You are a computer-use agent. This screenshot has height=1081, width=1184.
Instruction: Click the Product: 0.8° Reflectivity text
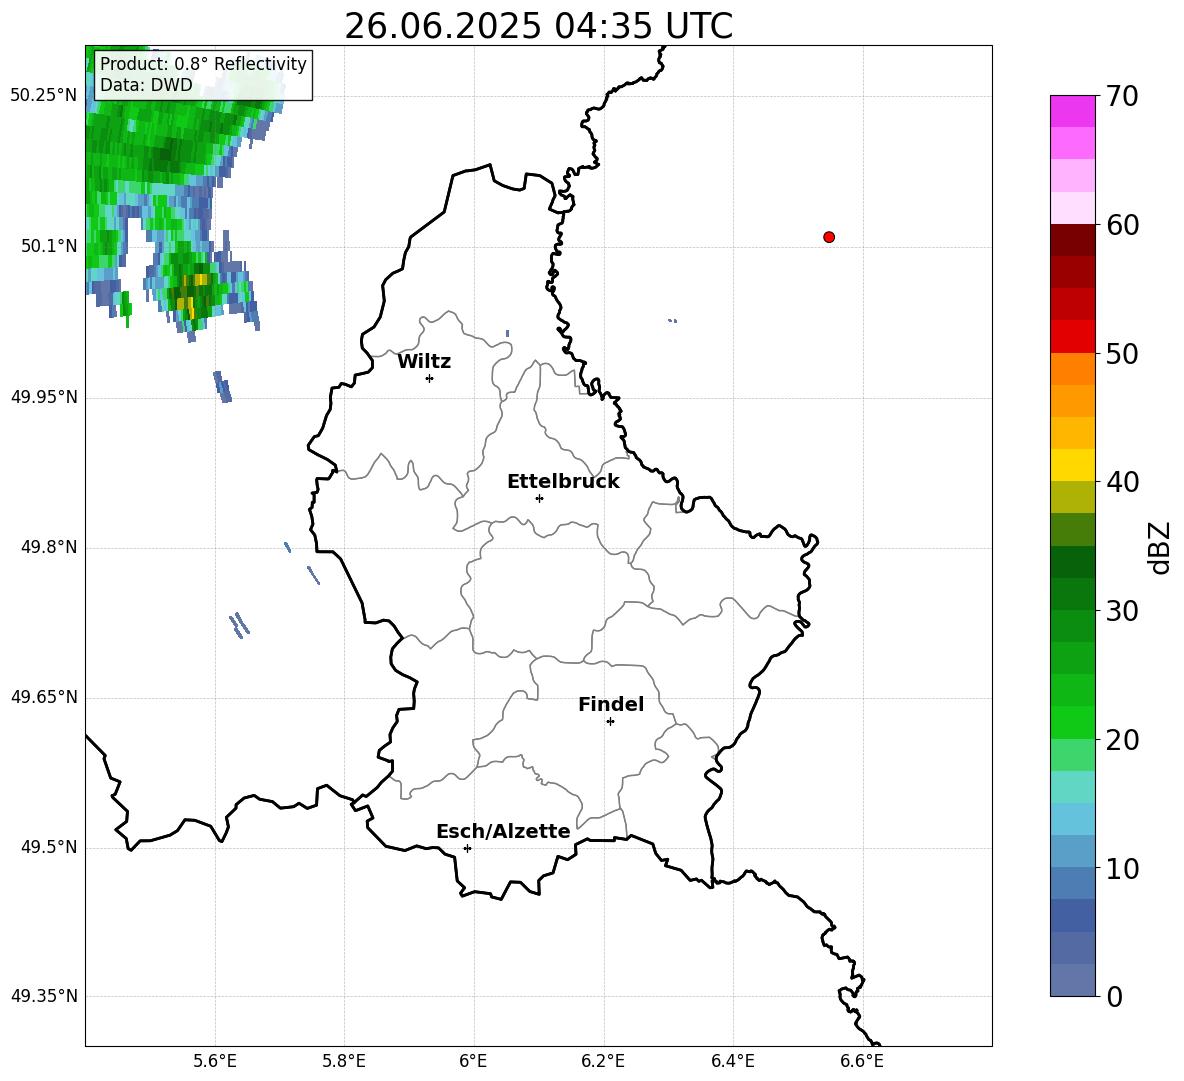pyautogui.click(x=203, y=64)
